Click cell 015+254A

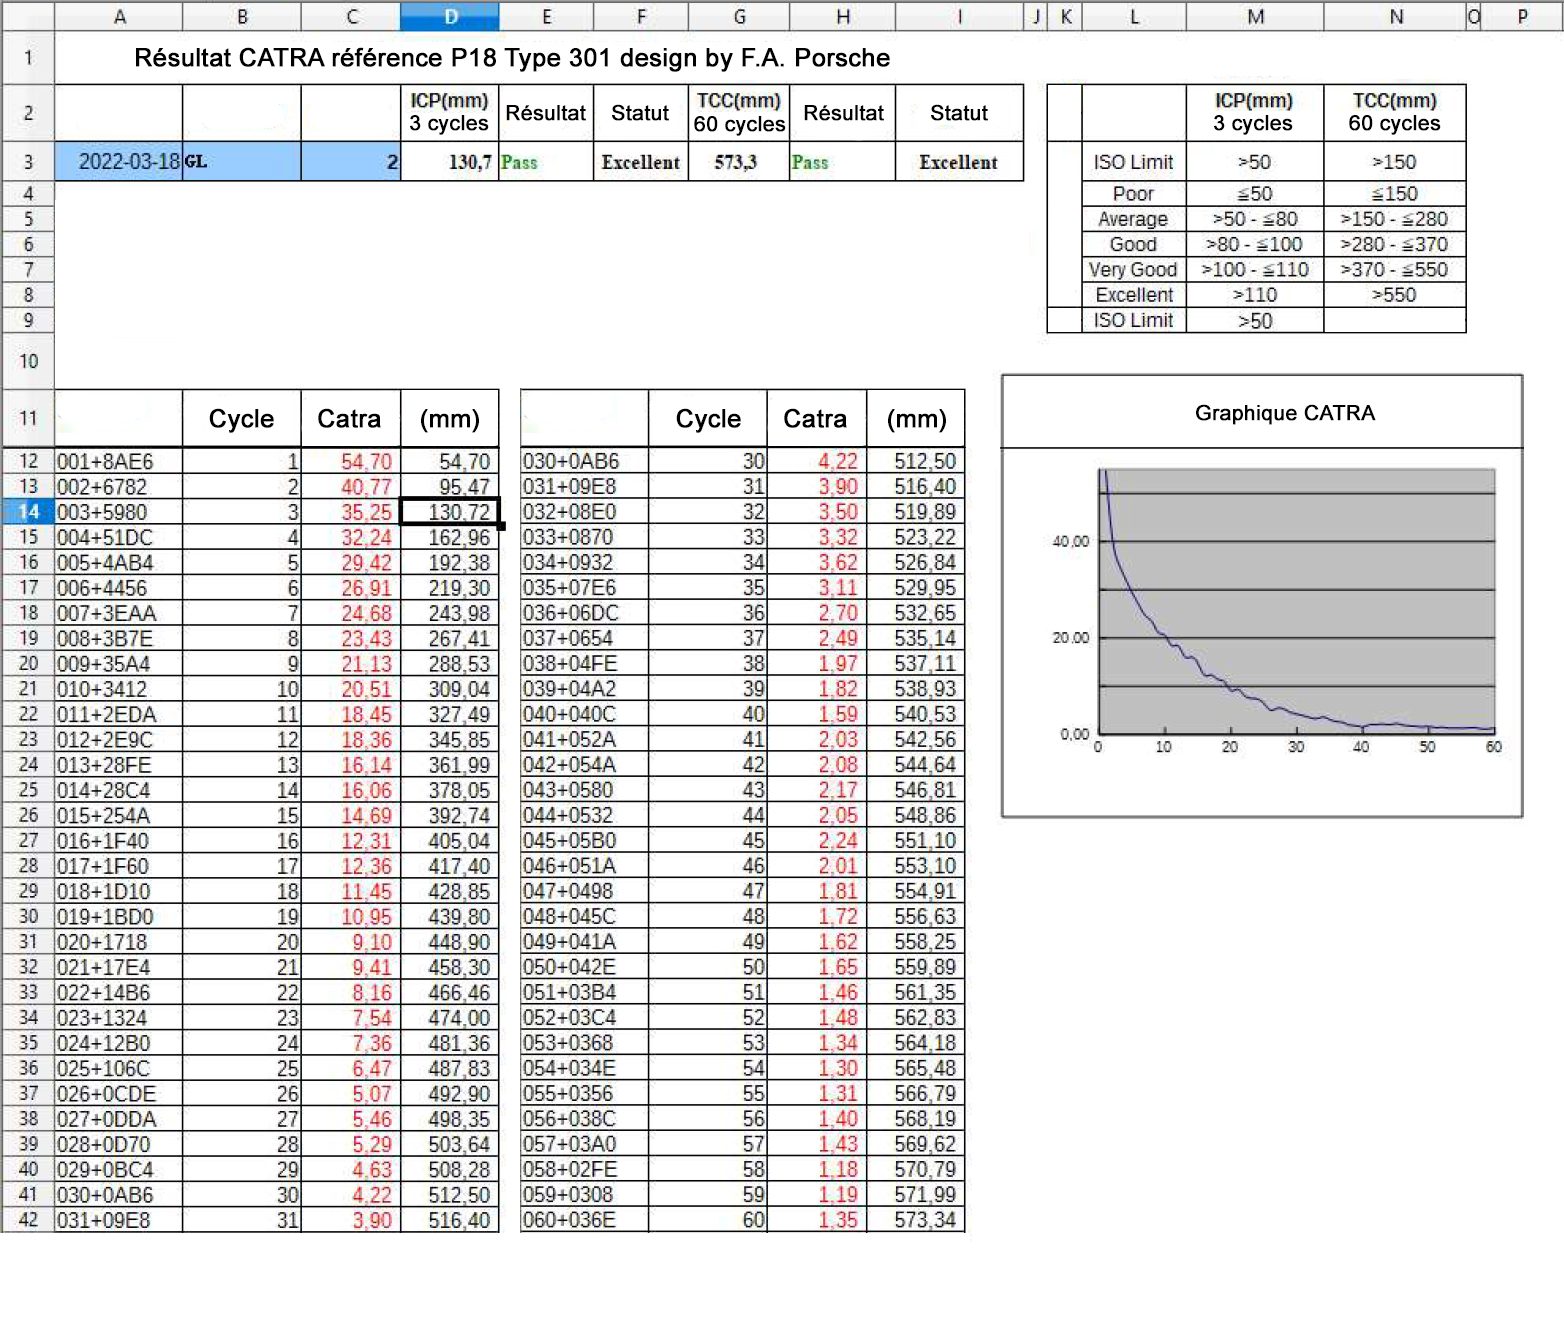coord(119,815)
